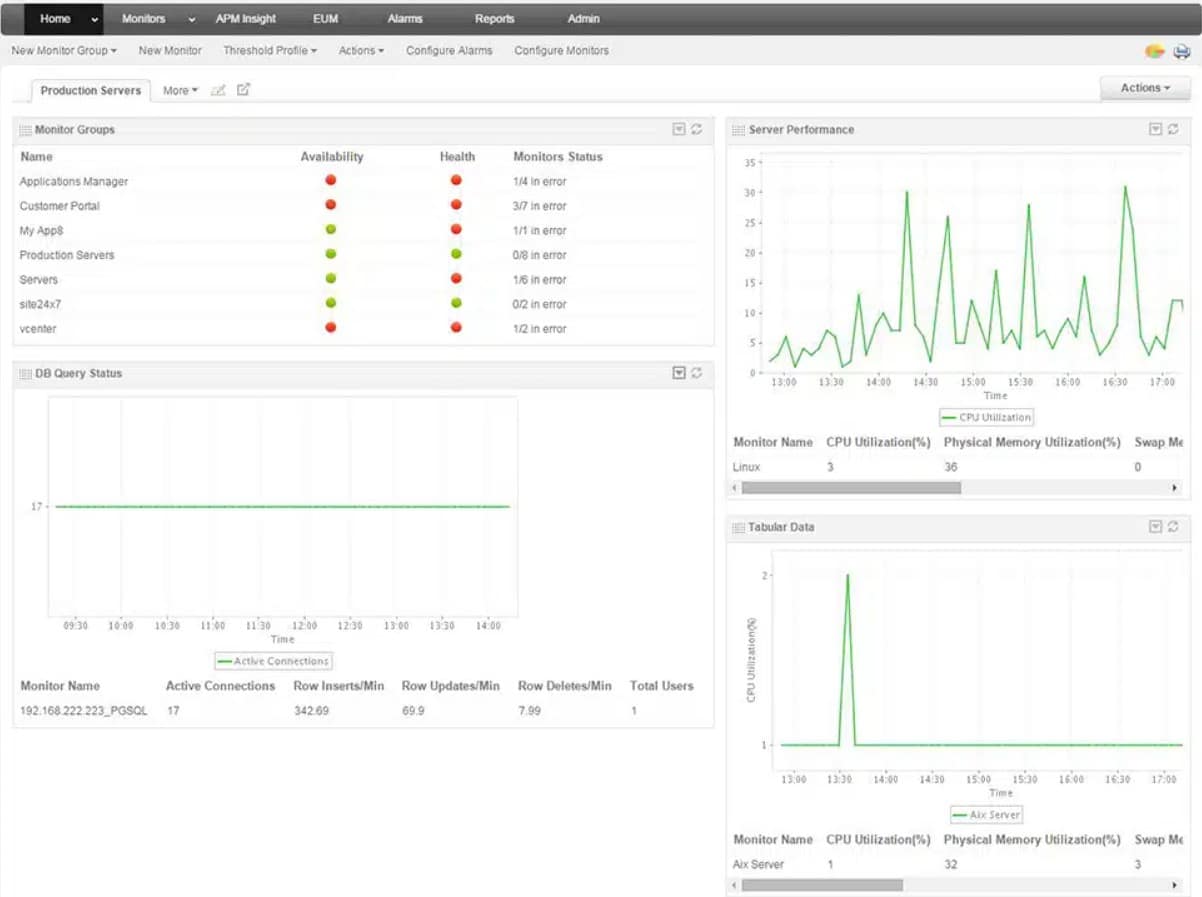This screenshot has width=1202, height=897.
Task: Click My App8 red health icon
Action: [x=456, y=229]
